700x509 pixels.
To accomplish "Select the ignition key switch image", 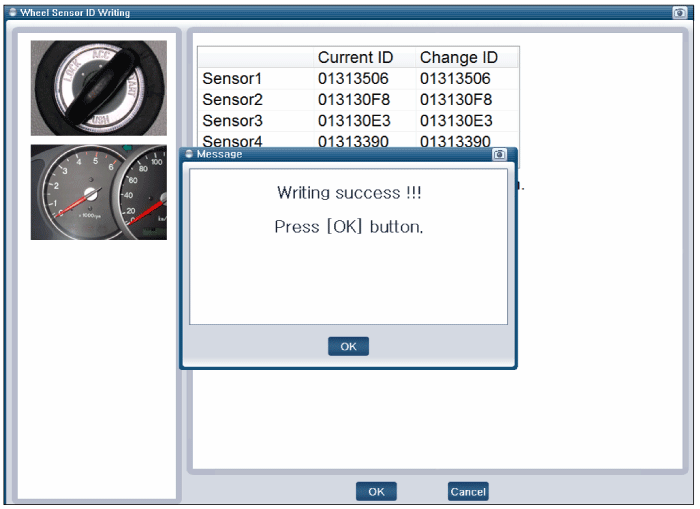I will pos(98,88).
